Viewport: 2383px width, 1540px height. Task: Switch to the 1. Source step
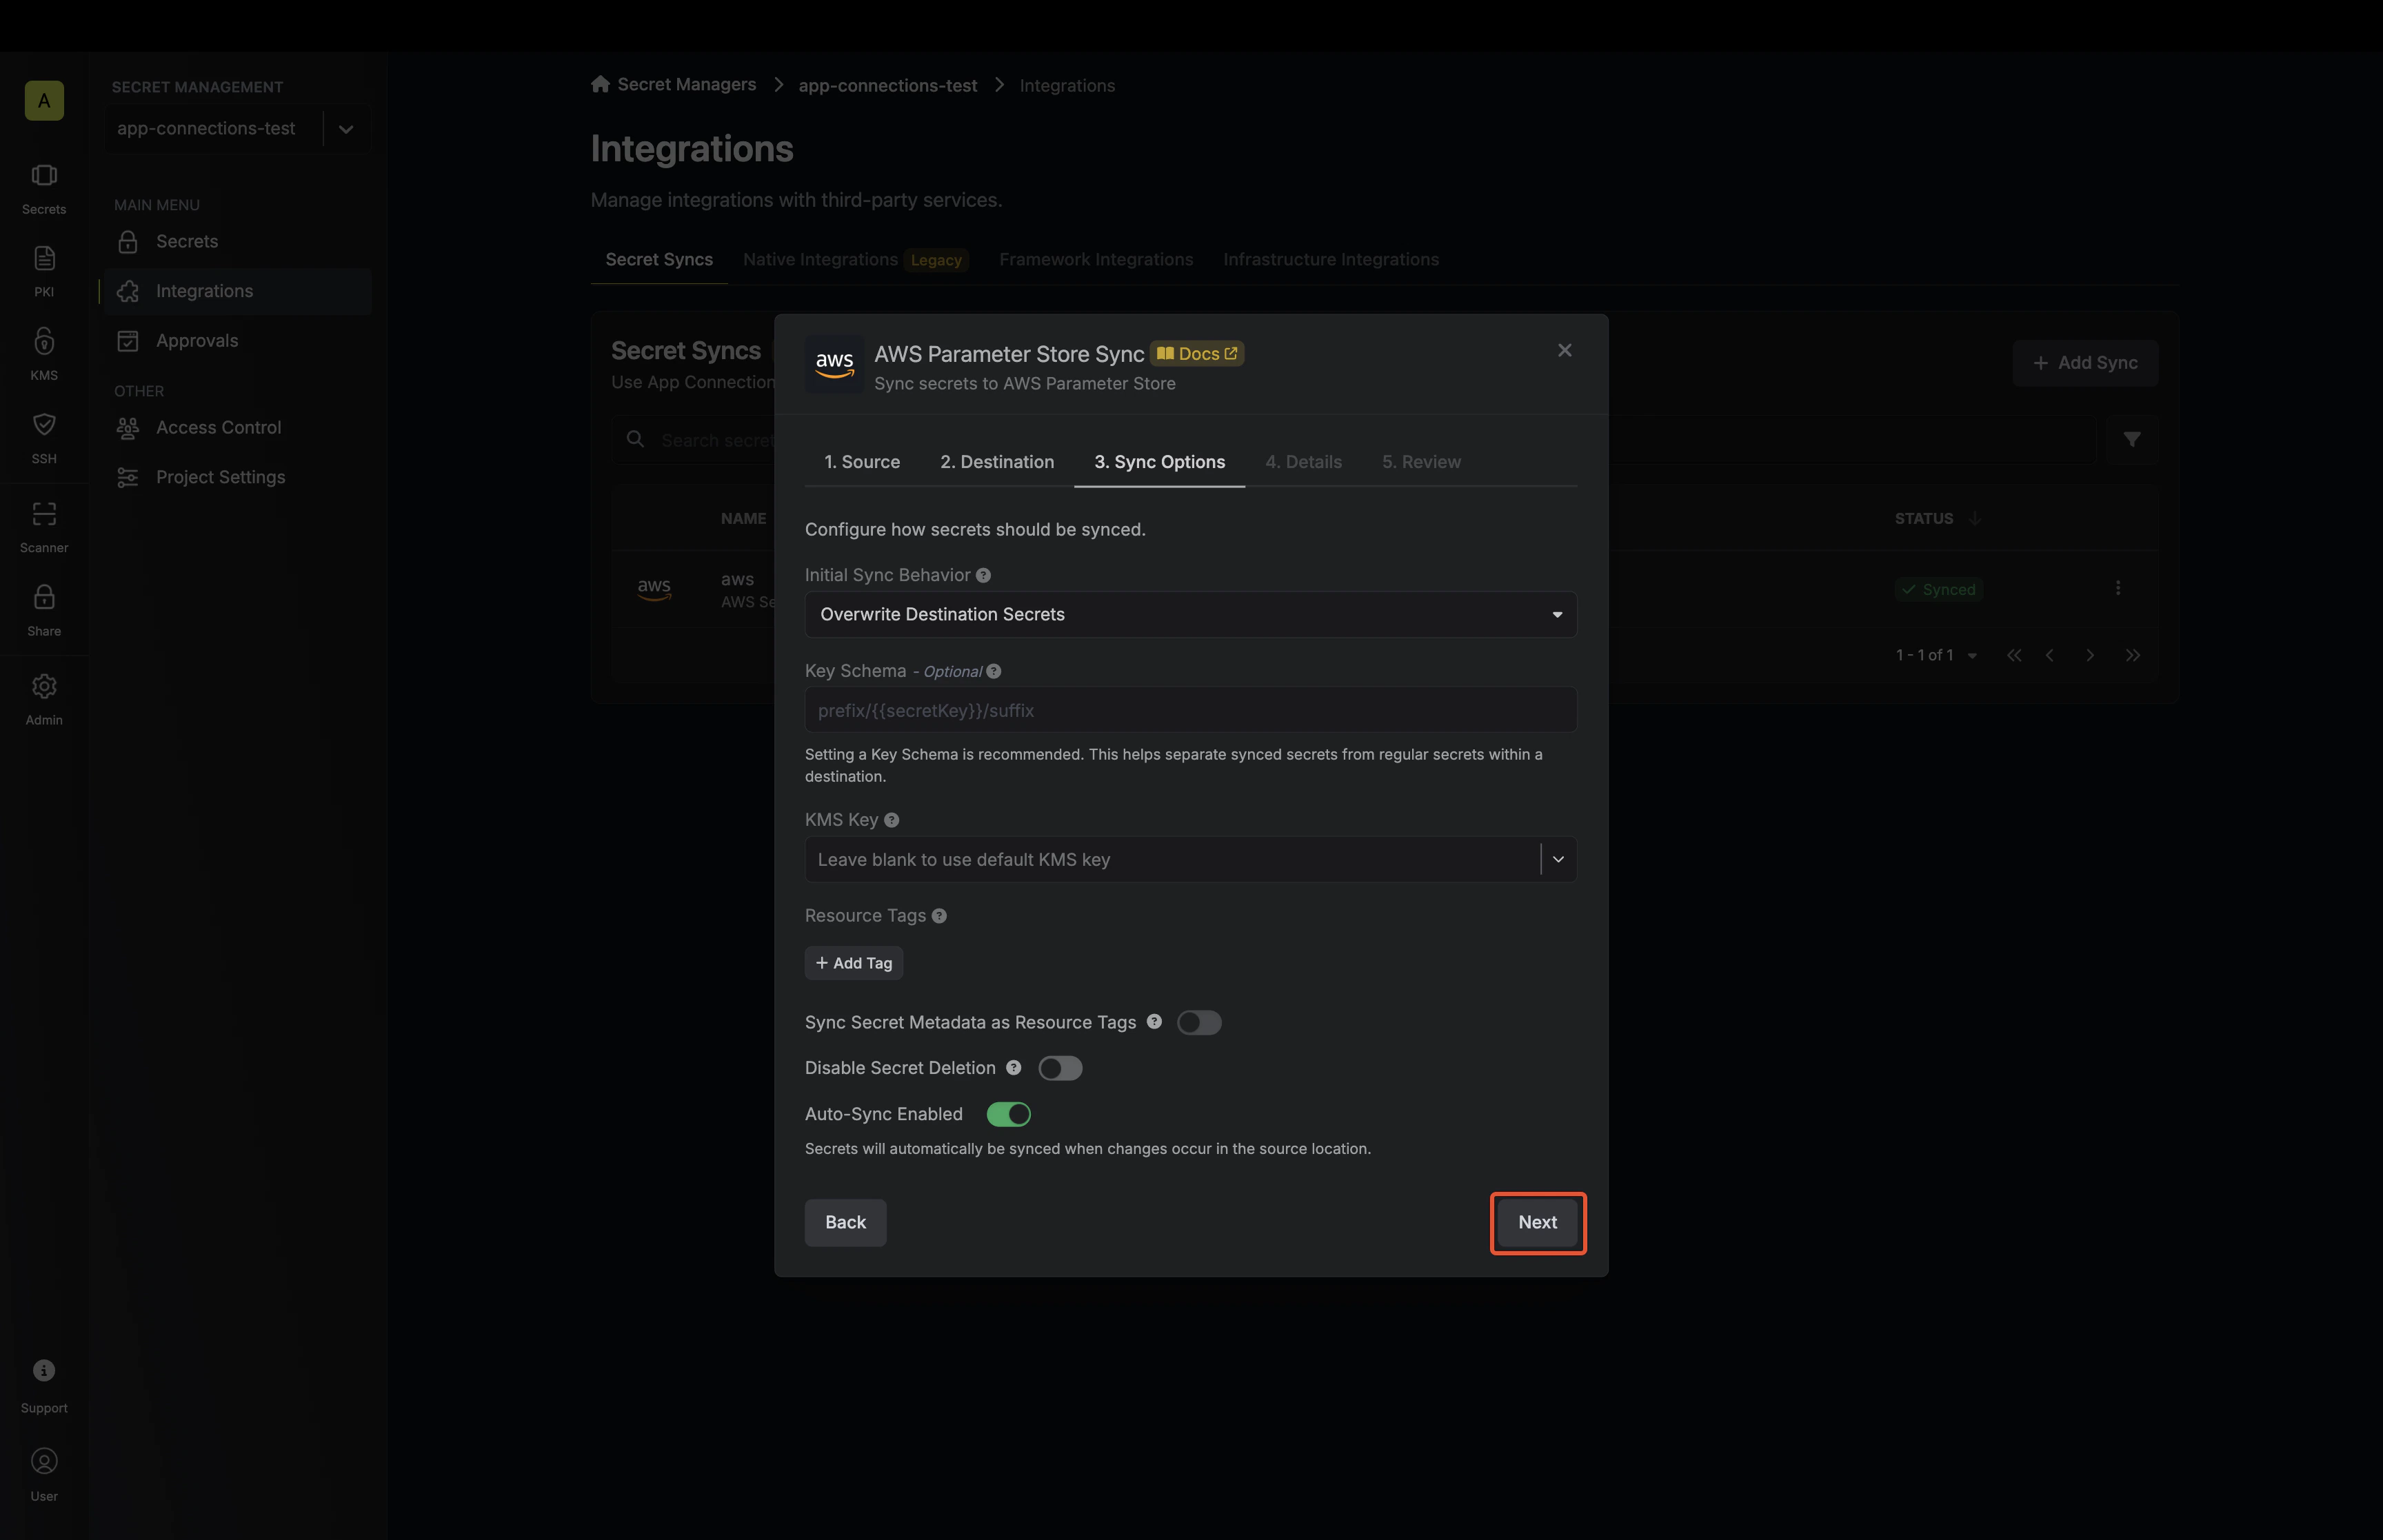(861, 462)
